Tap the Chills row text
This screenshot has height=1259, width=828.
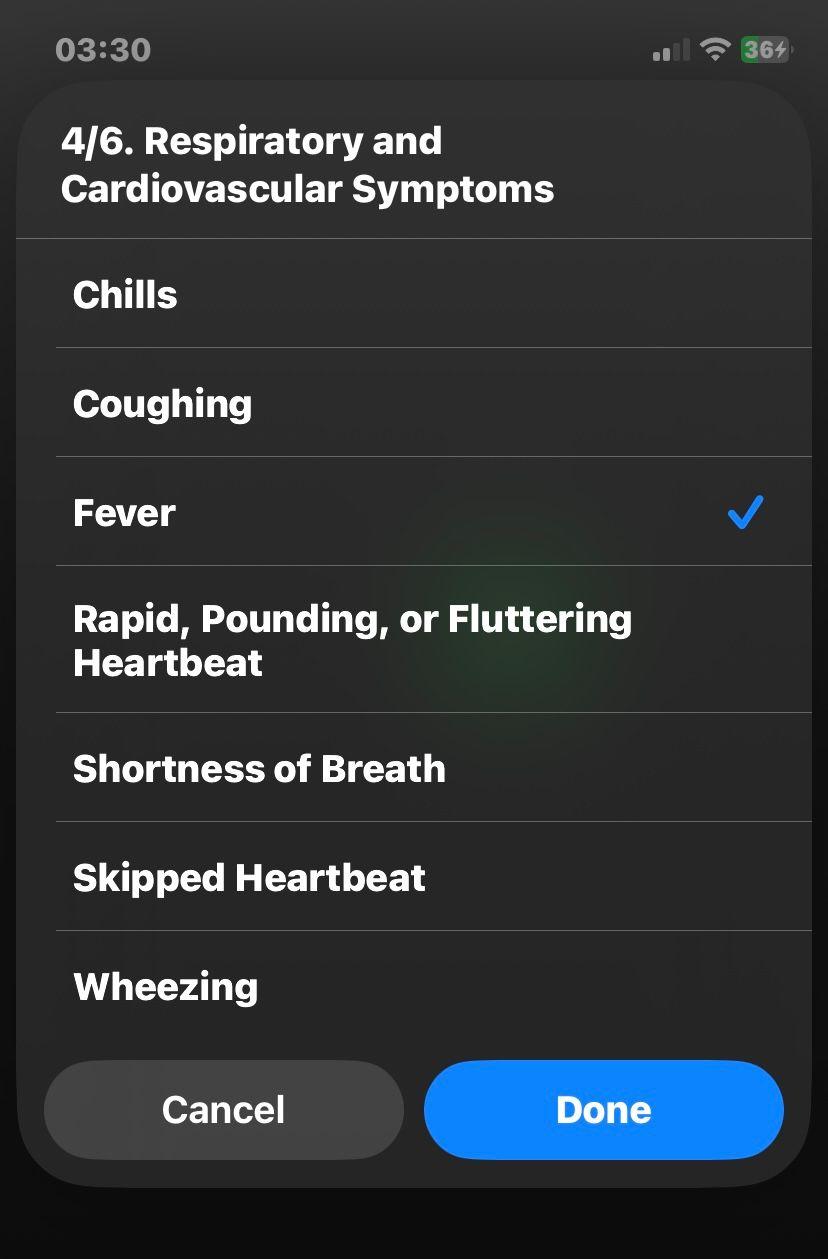click(124, 294)
